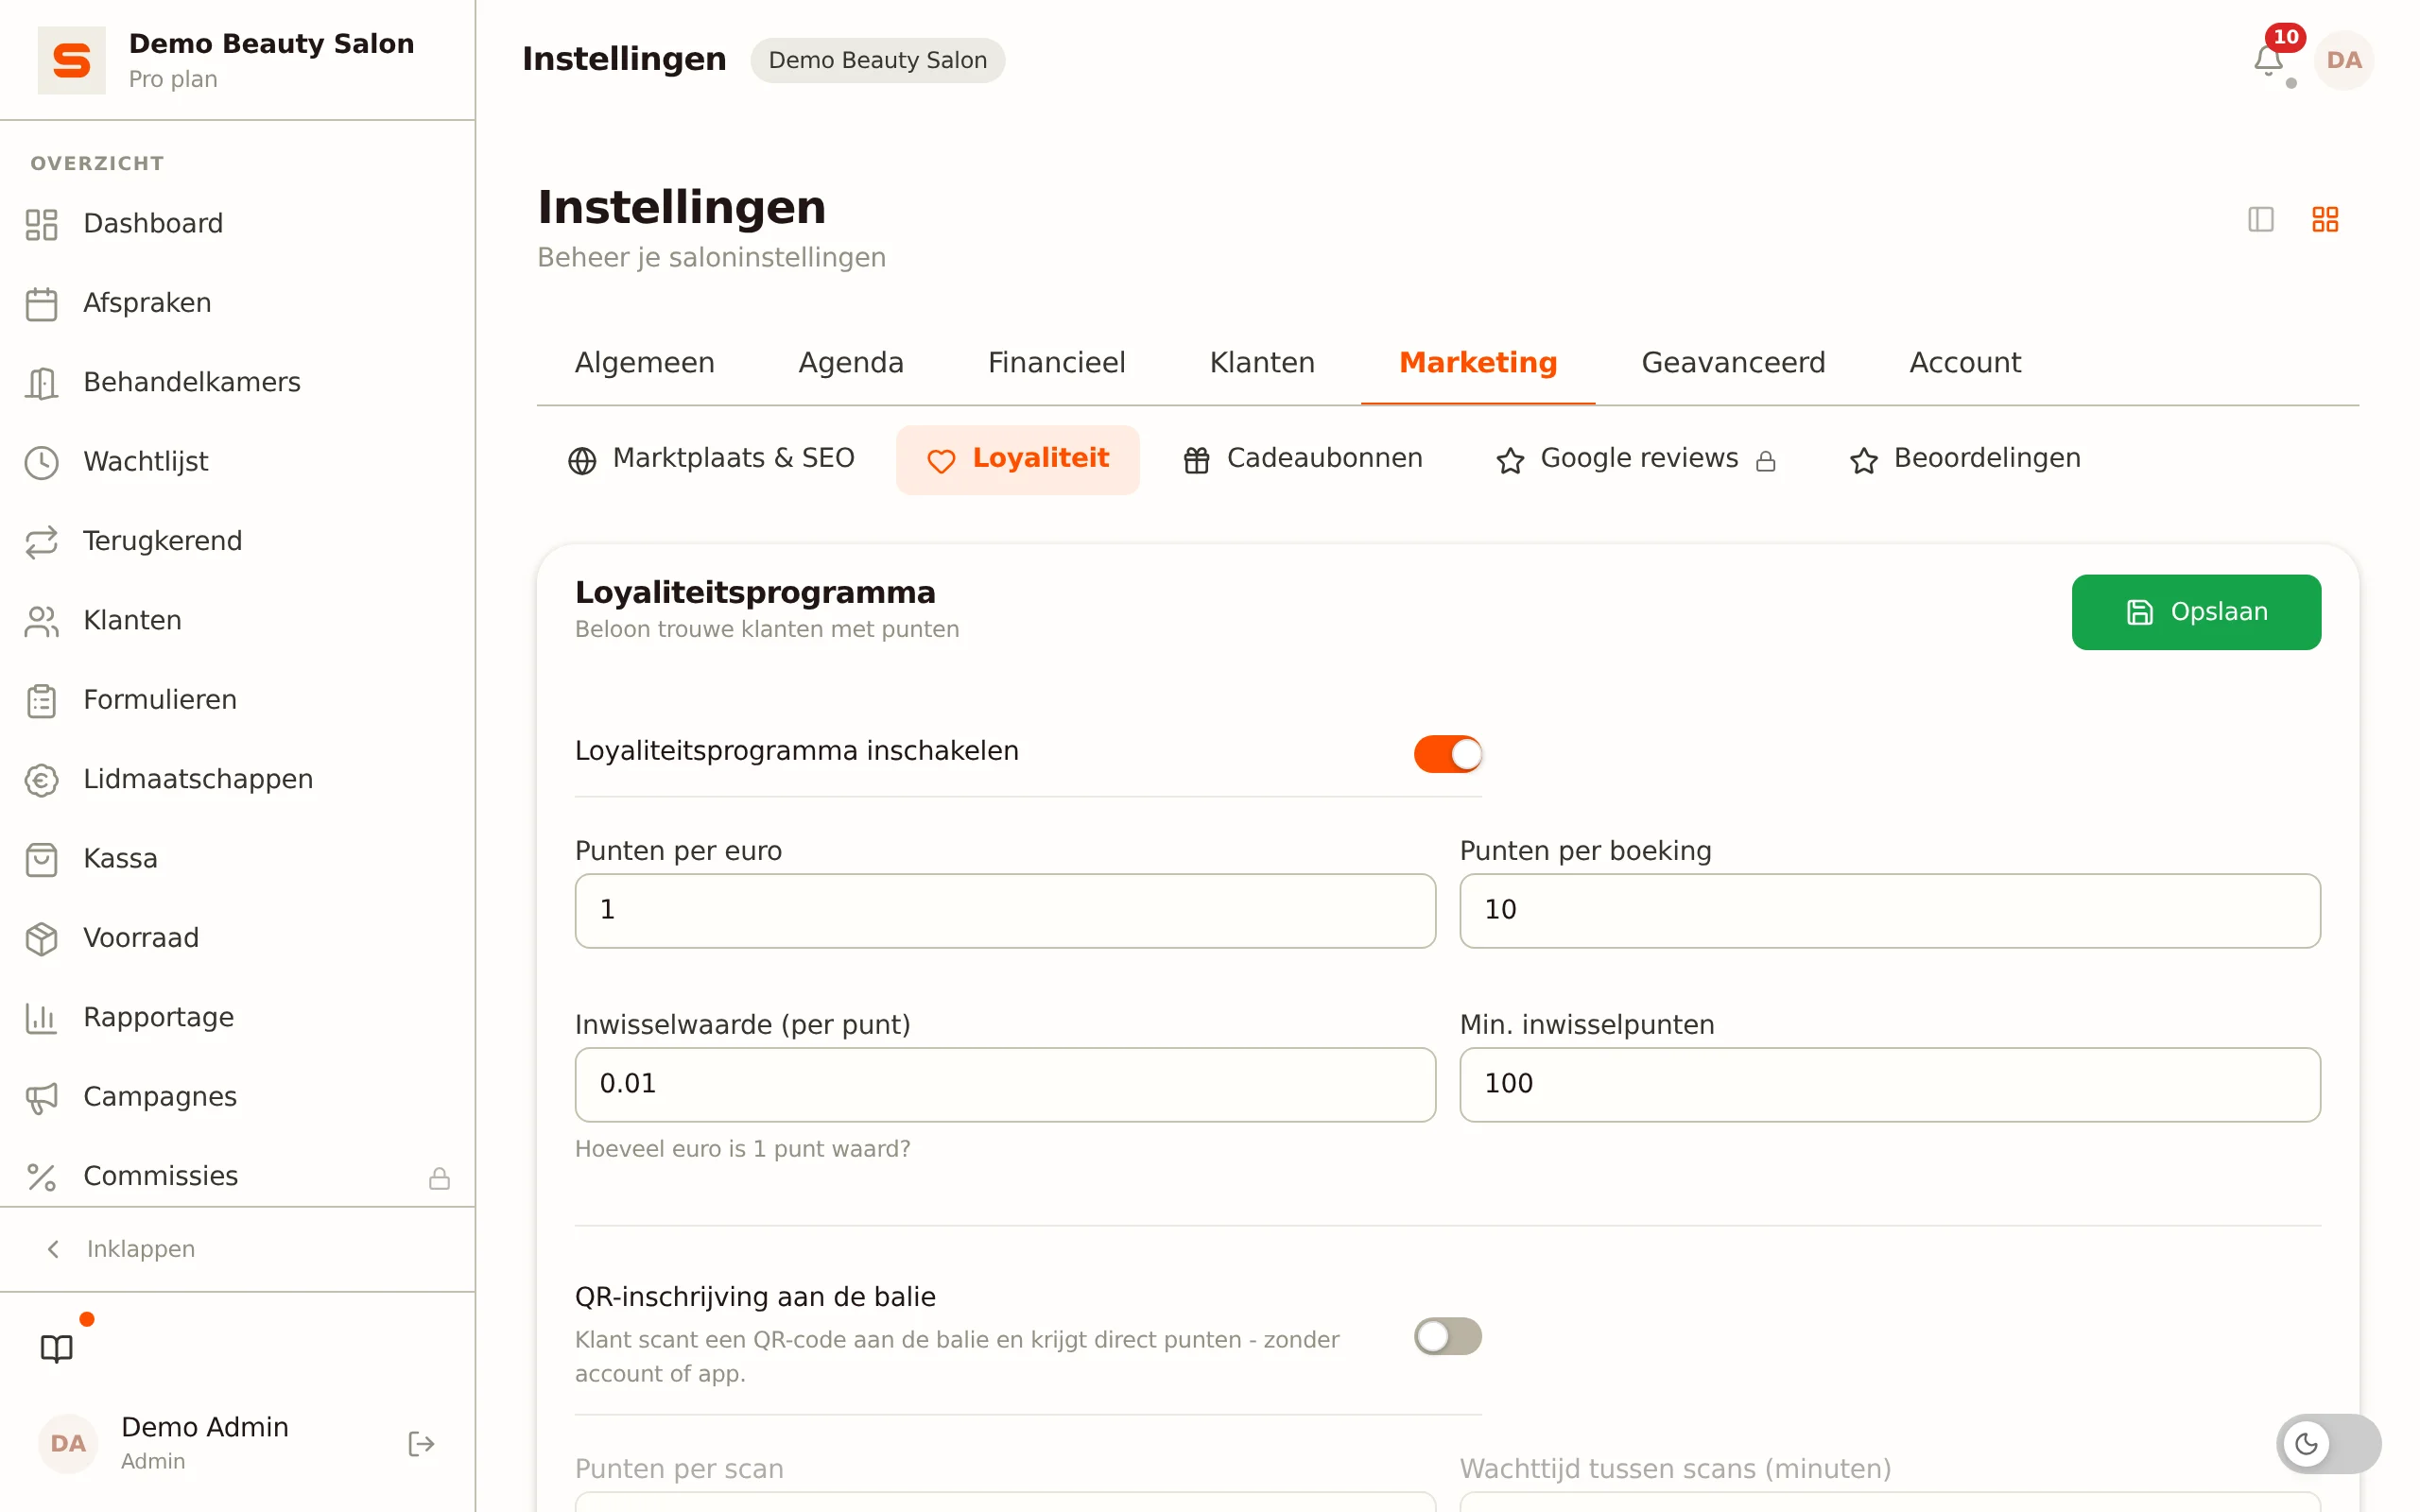The height and width of the screenshot is (1512, 2420).
Task: Disable the Loyaliteitsprogramma inschakelen switch
Action: point(1447,754)
